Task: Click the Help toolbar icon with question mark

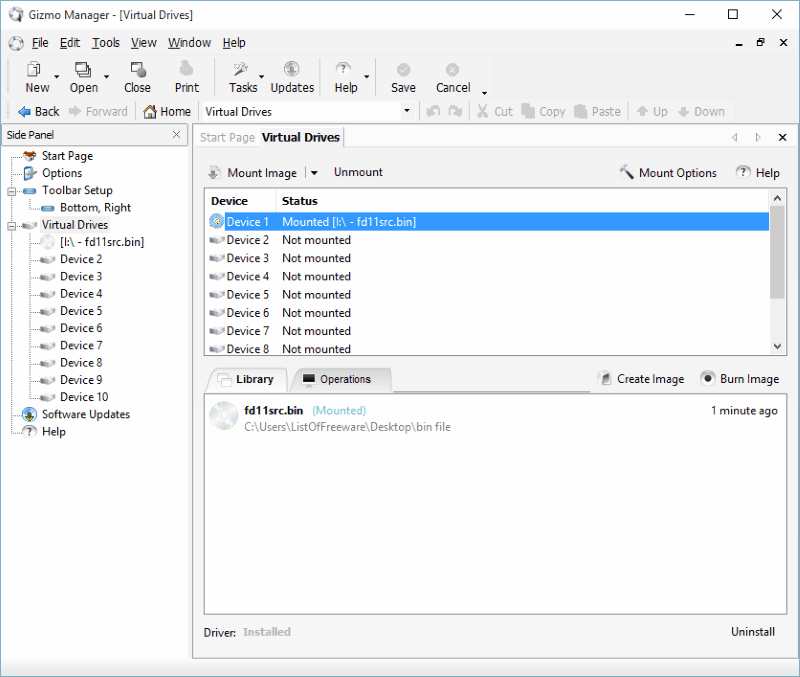Action: pos(343,69)
